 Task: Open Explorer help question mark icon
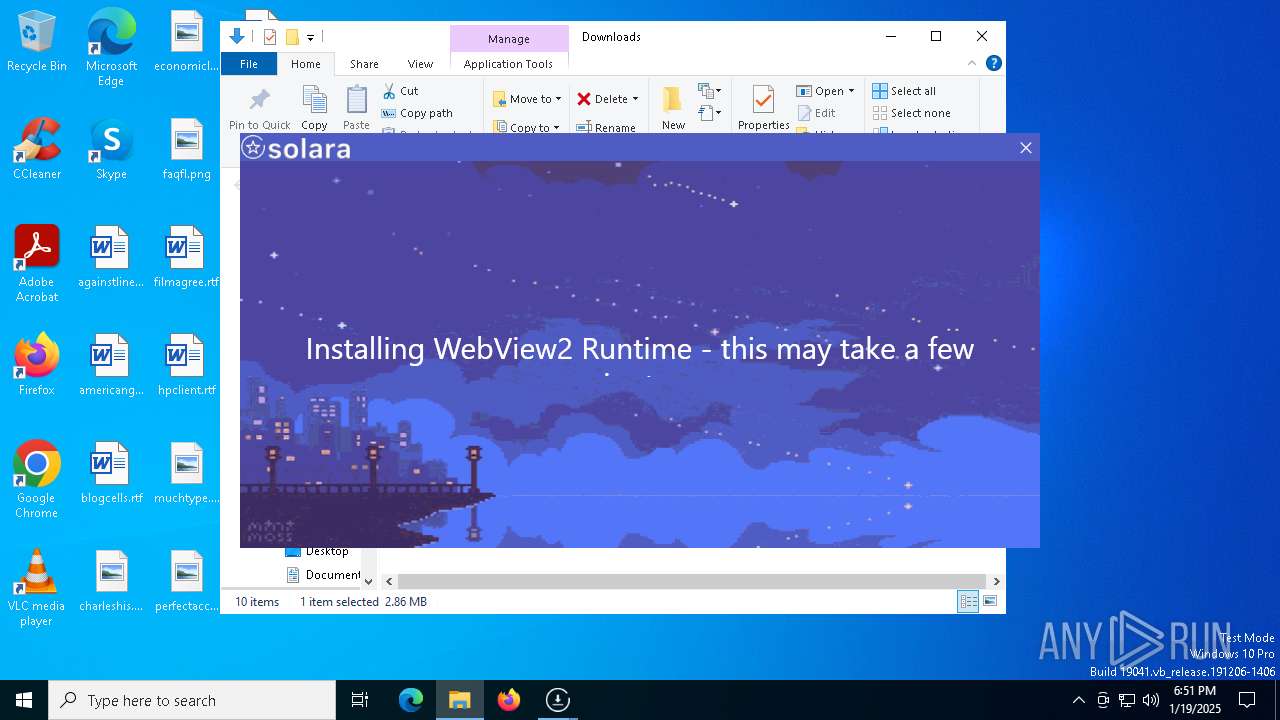993,63
